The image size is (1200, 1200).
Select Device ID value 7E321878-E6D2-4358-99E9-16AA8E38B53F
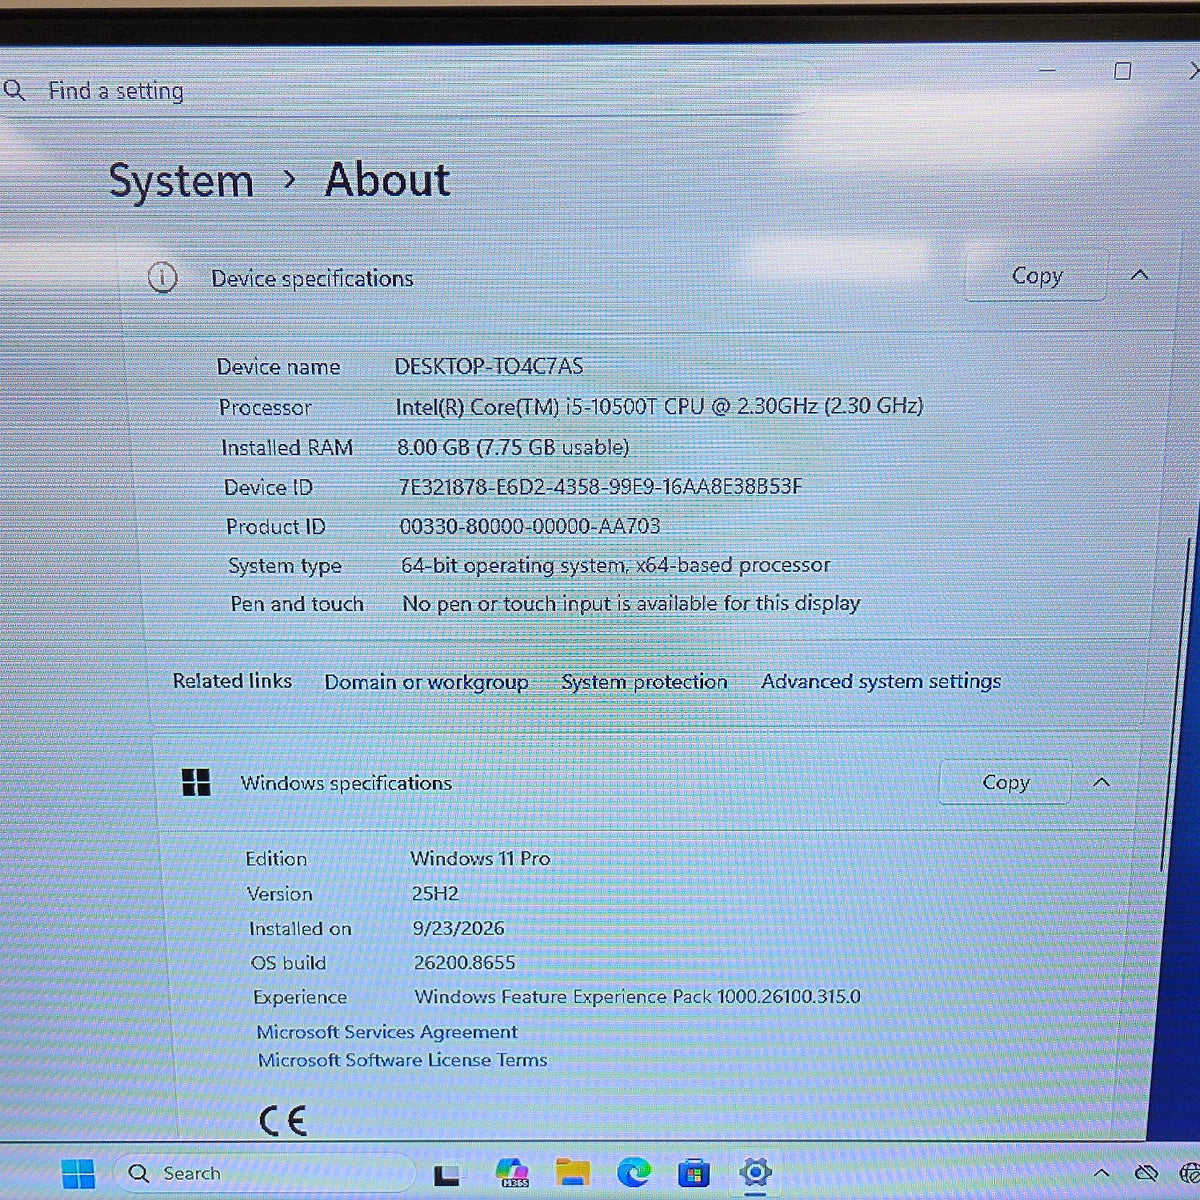(600, 487)
